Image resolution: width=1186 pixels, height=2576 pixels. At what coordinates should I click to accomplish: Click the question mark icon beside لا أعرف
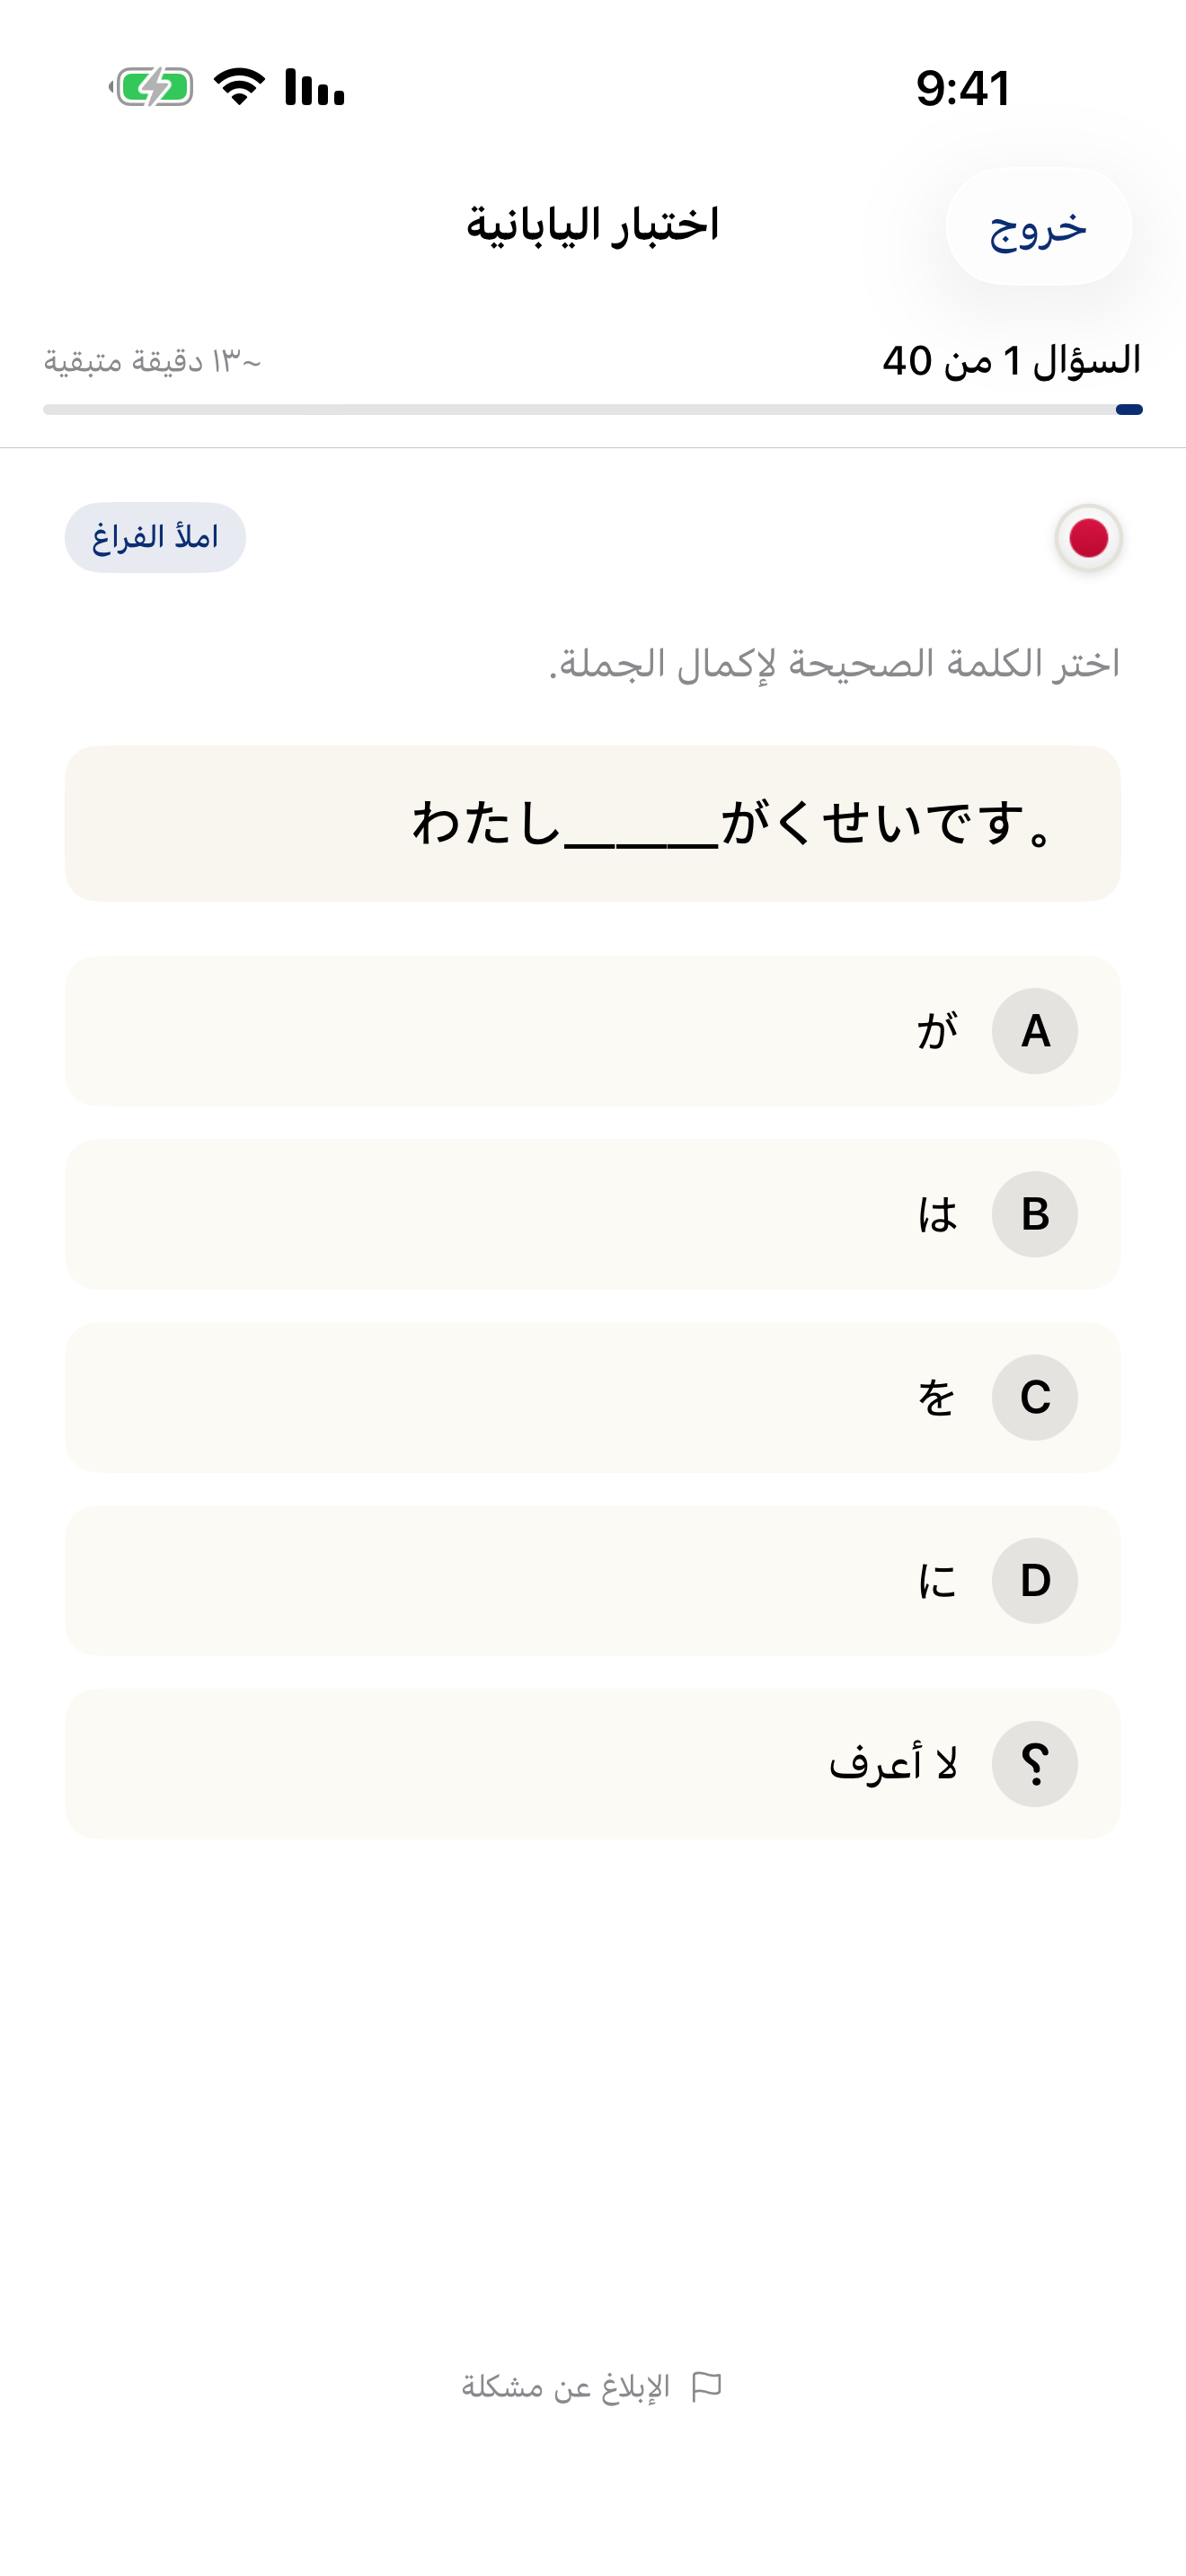point(1035,1765)
